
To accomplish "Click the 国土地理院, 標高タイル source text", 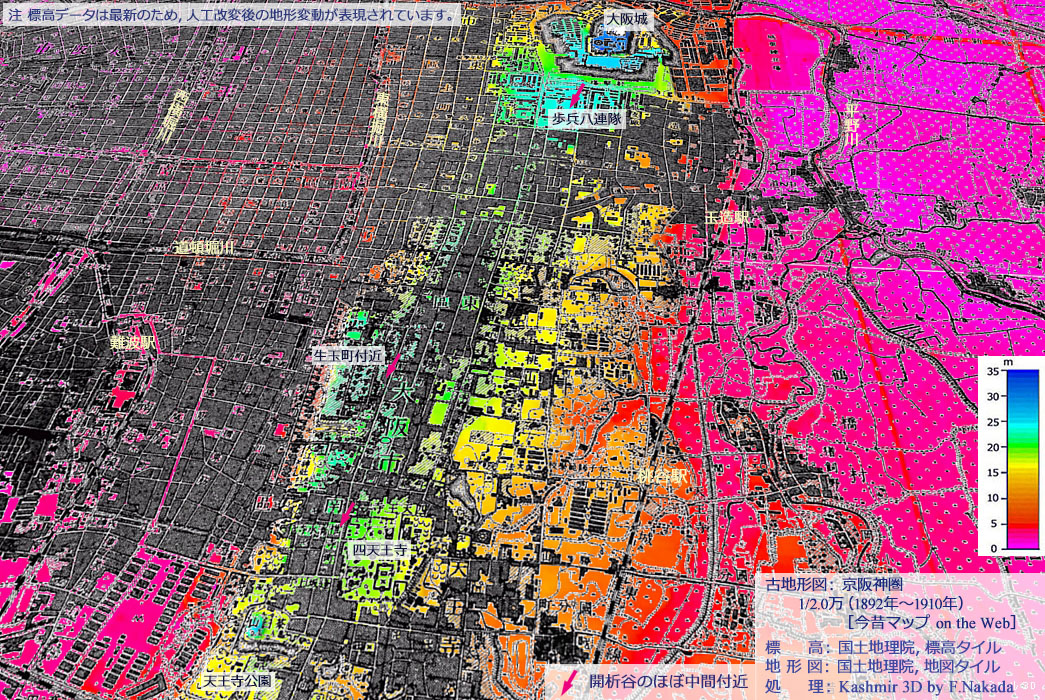I will point(919,647).
